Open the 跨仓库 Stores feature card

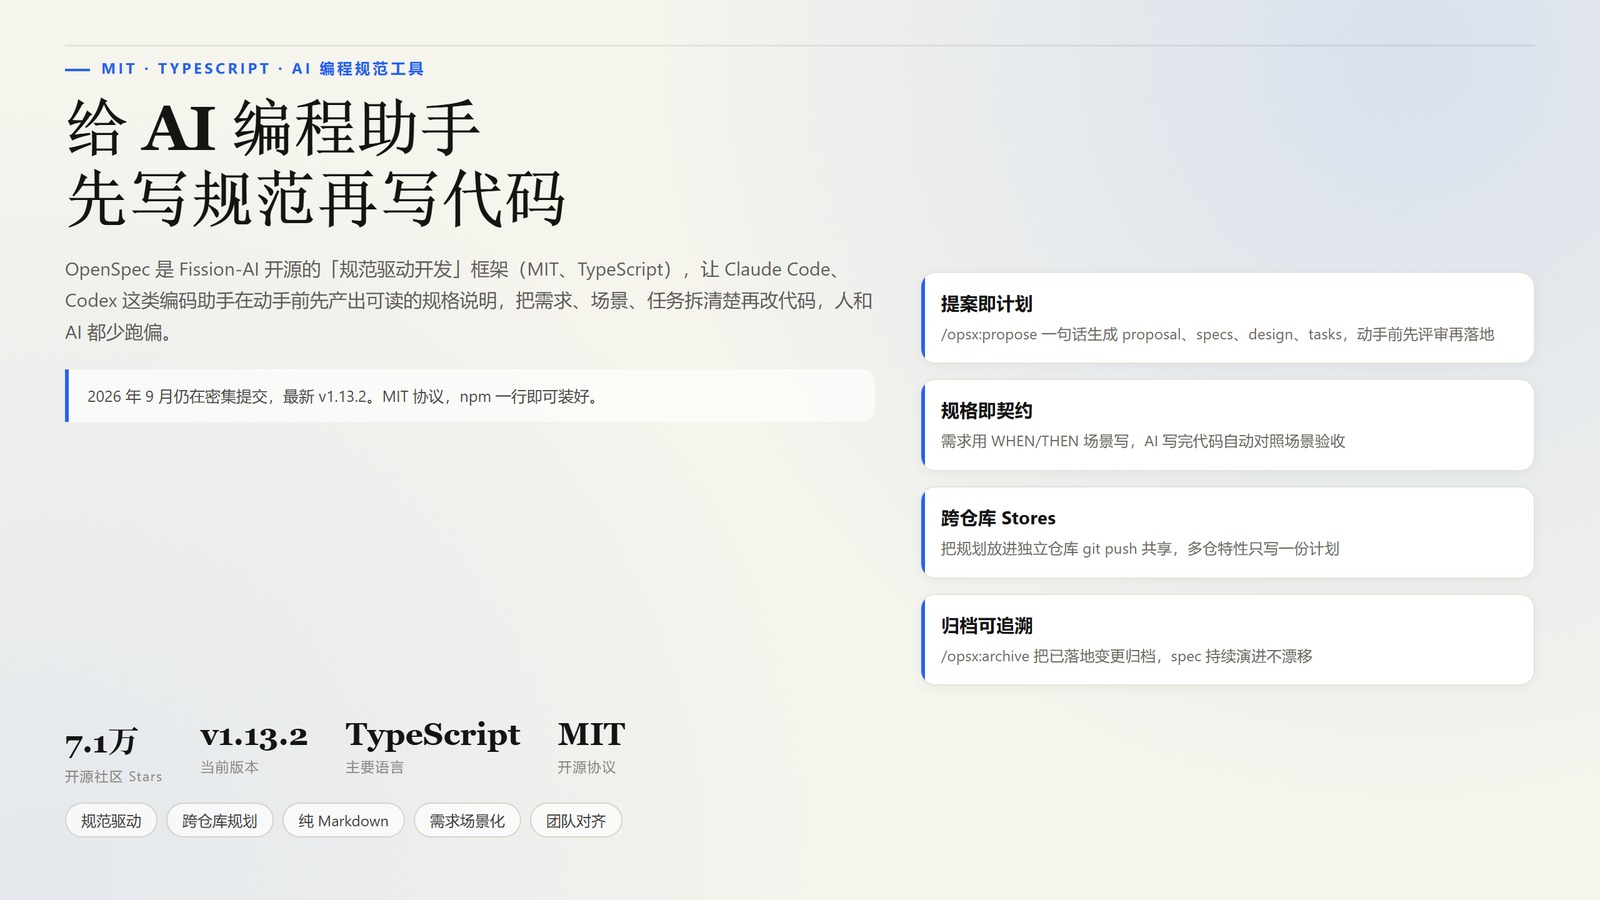pyautogui.click(x=1227, y=532)
